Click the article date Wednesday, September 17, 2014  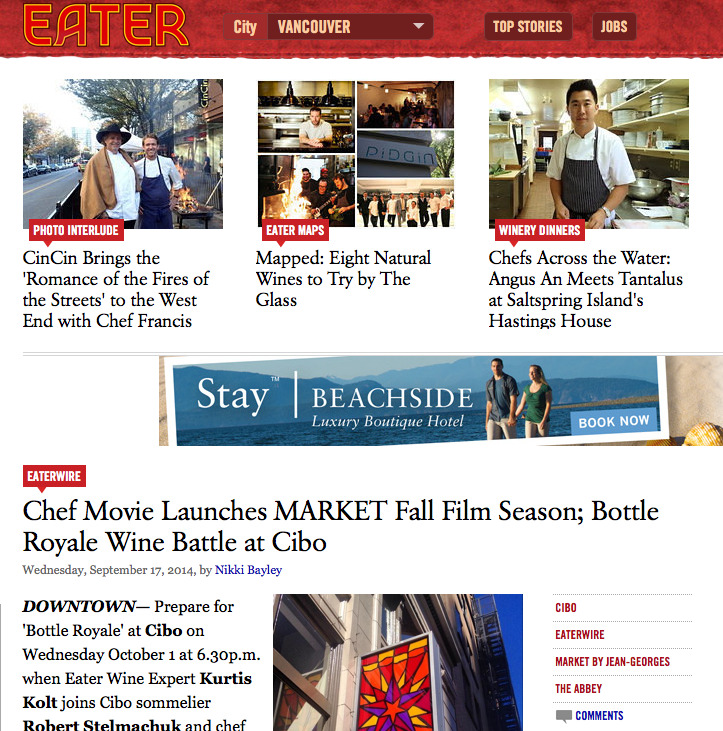tap(108, 570)
